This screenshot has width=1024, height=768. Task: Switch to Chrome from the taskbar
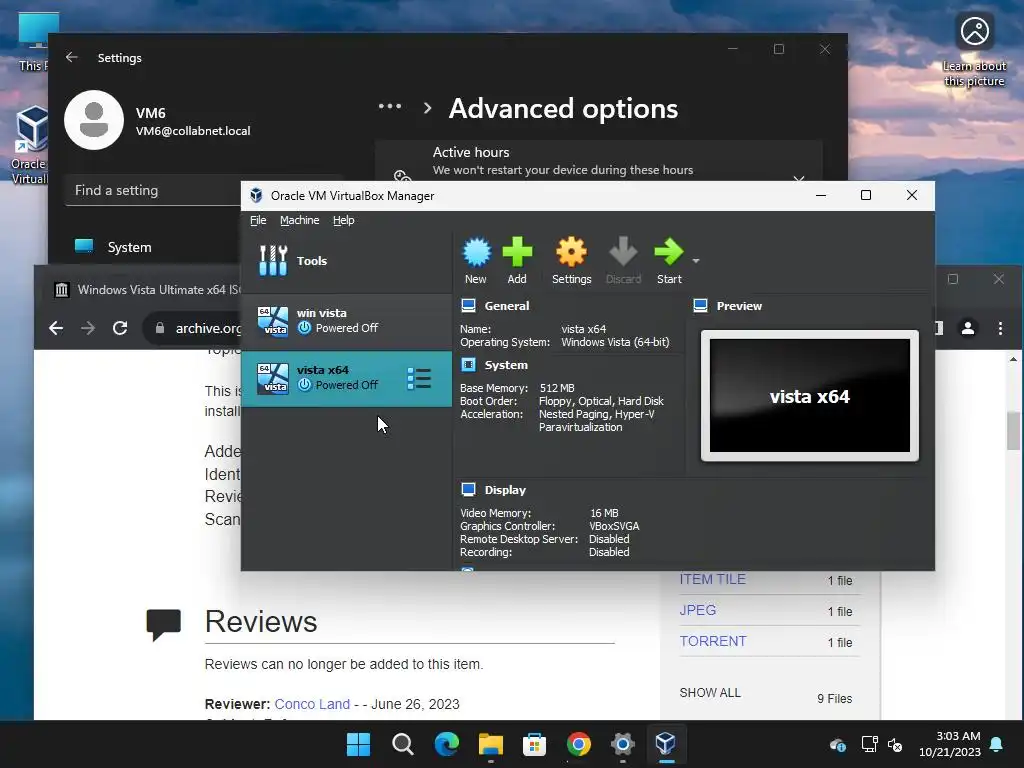pyautogui.click(x=579, y=744)
